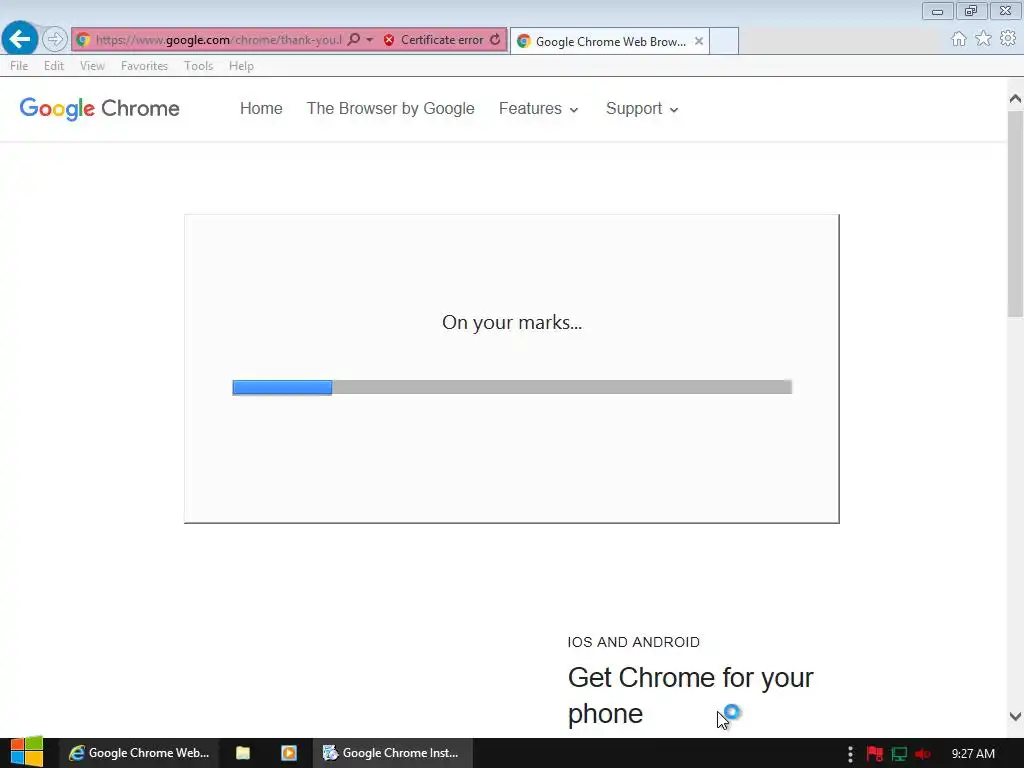Click the 9:27 AM clock

(x=973, y=754)
